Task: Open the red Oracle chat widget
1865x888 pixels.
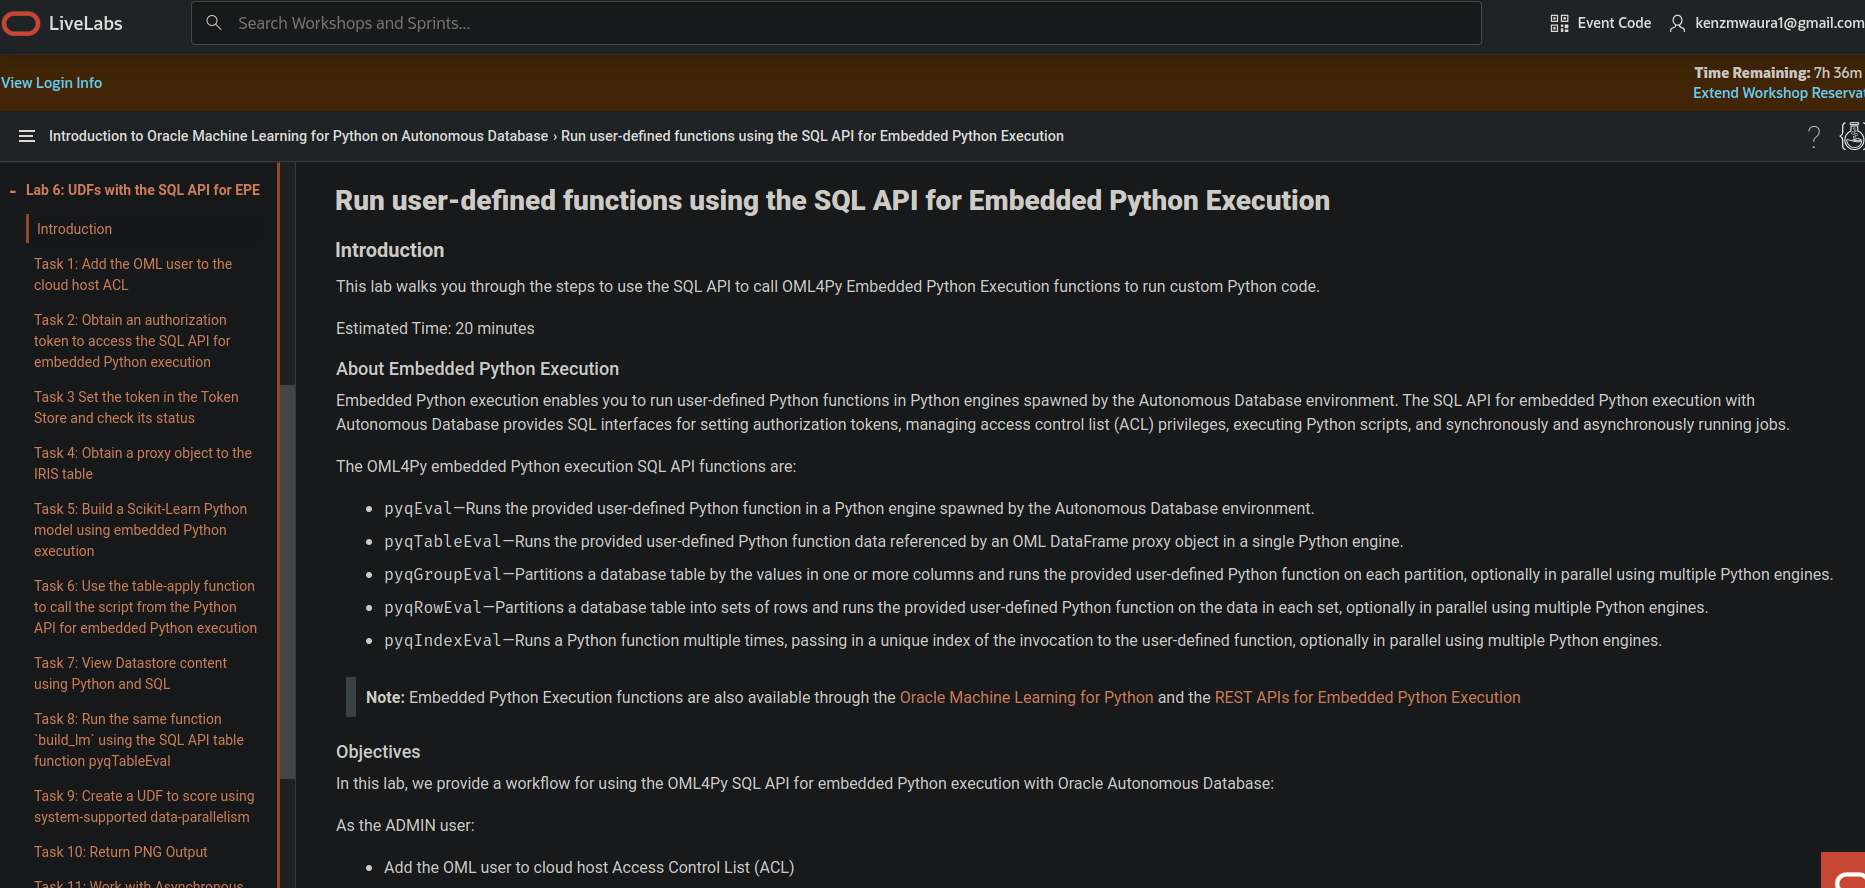Action: (1843, 870)
